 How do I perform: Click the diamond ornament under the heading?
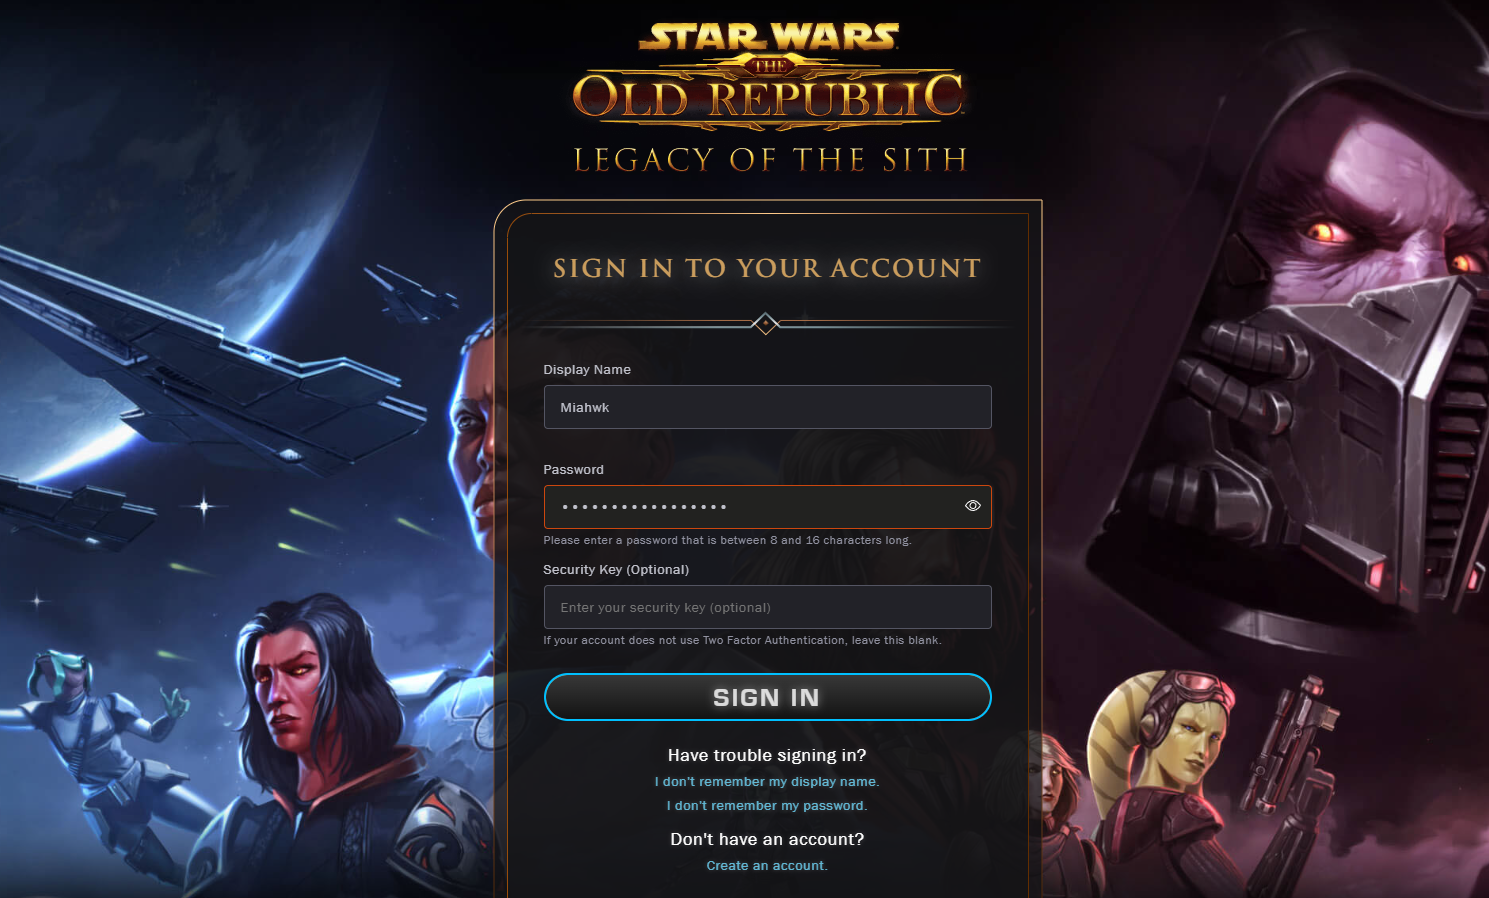point(765,324)
